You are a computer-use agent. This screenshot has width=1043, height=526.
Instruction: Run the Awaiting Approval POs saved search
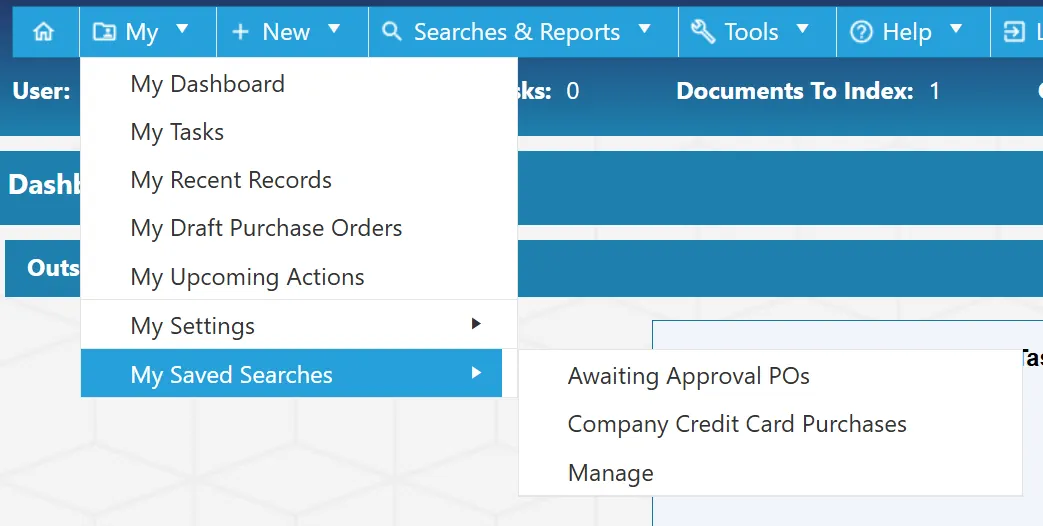(770, 376)
